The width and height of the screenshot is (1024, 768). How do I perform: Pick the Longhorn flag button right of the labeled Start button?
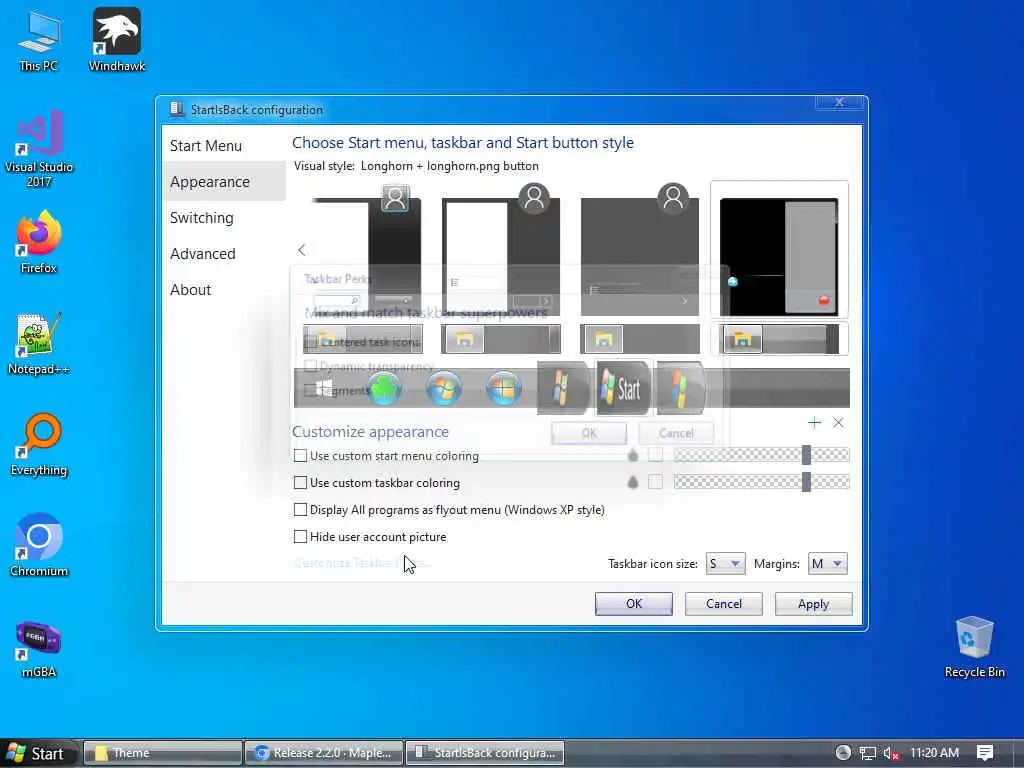tap(680, 389)
